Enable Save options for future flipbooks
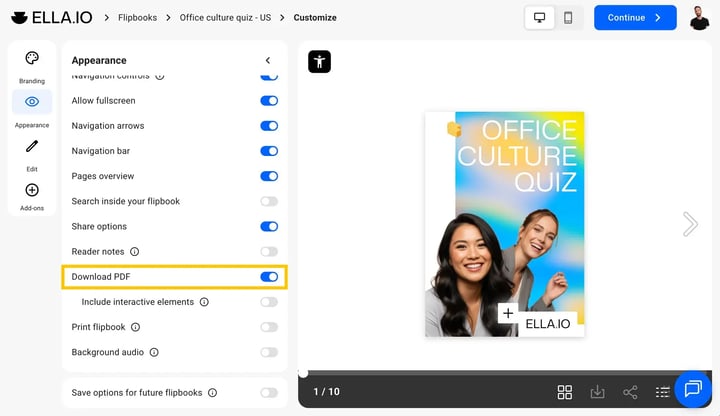This screenshot has height=416, width=720. point(269,393)
